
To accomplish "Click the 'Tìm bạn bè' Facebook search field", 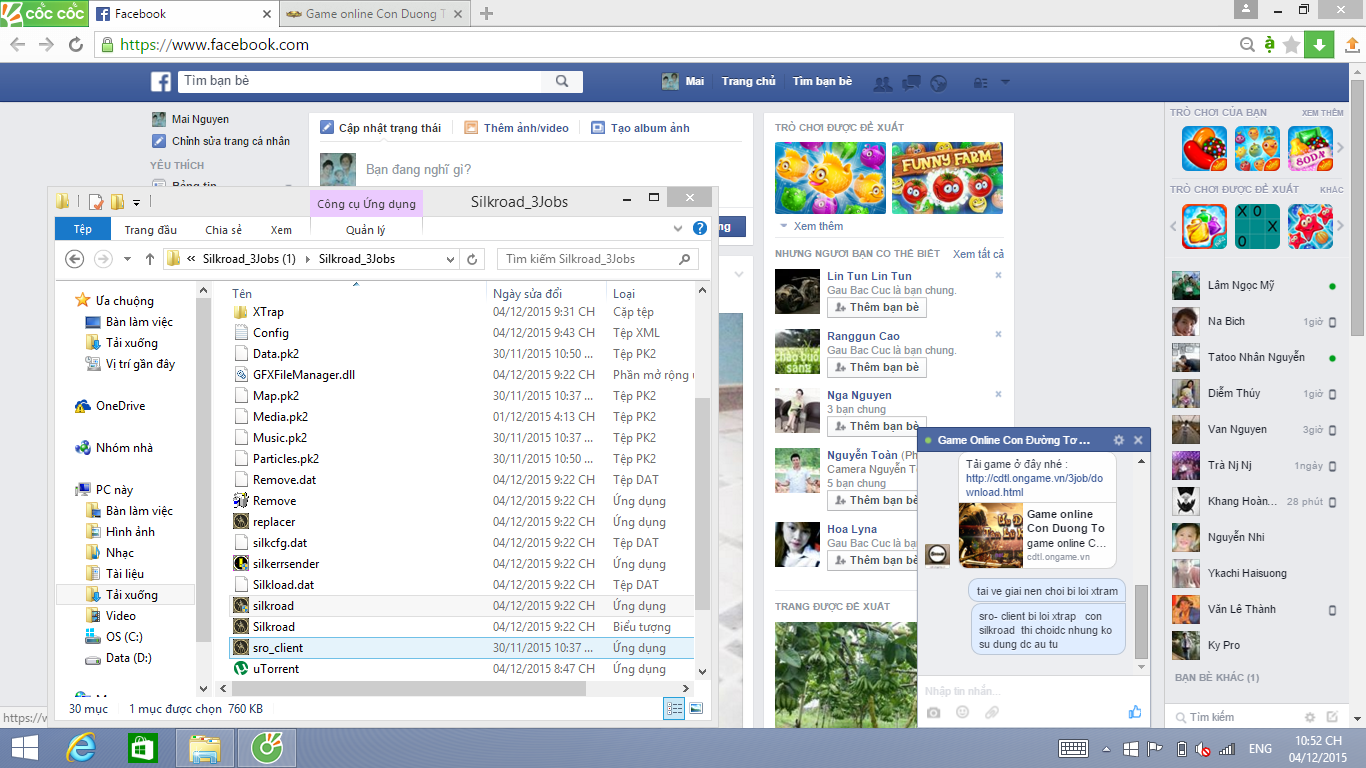I will tap(360, 81).
